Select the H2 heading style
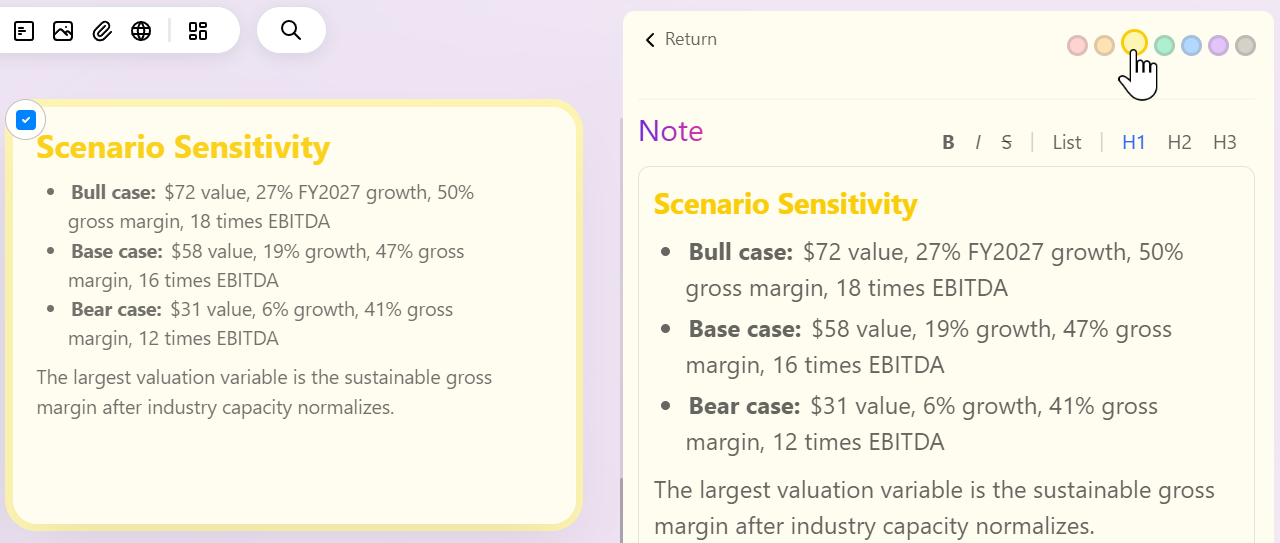 pos(1180,143)
